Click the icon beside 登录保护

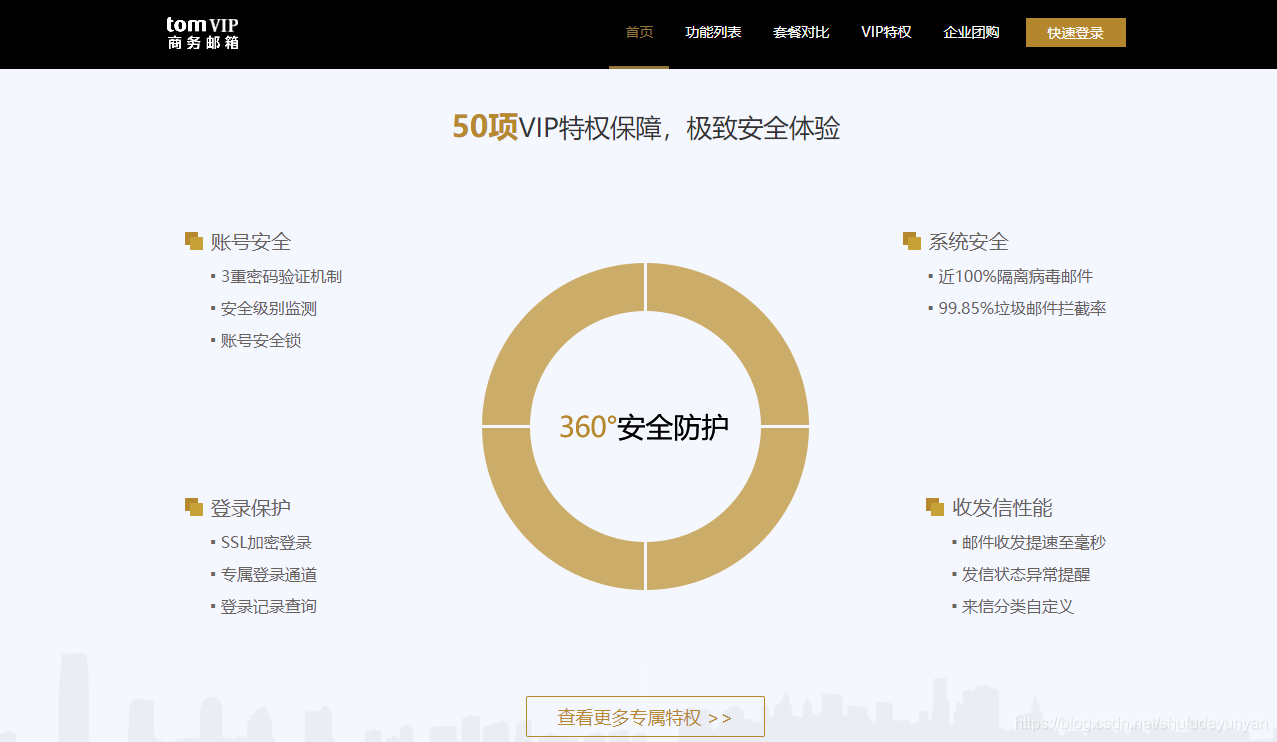[194, 507]
